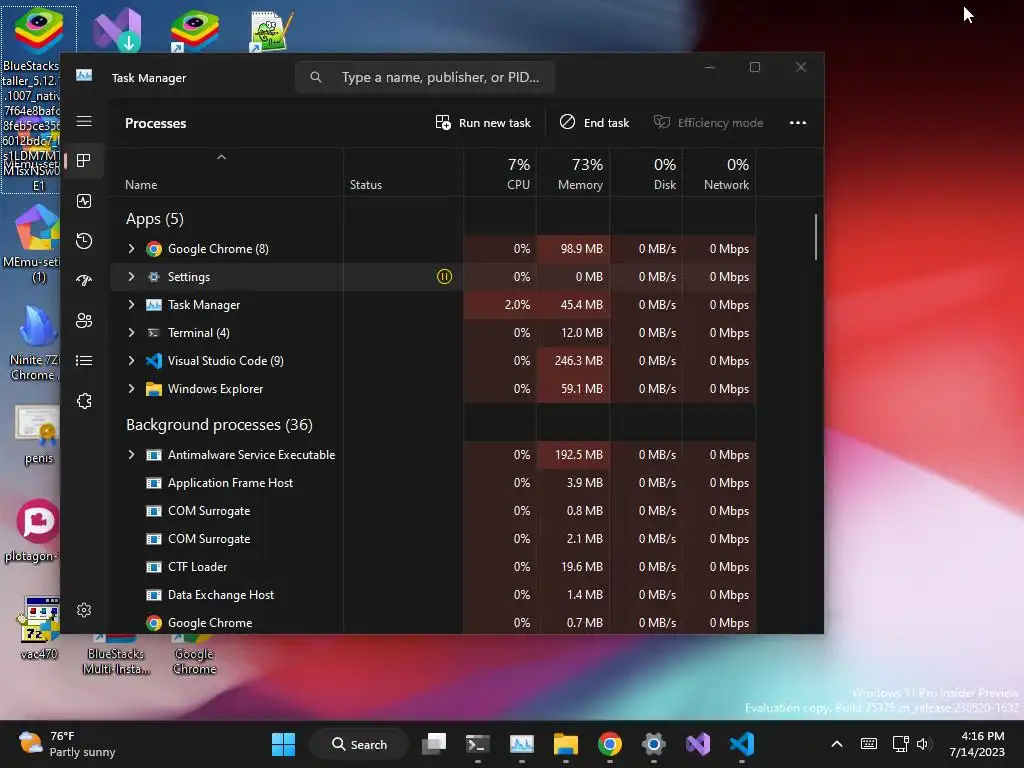Open Settings gear from the taskbar

click(x=653, y=744)
